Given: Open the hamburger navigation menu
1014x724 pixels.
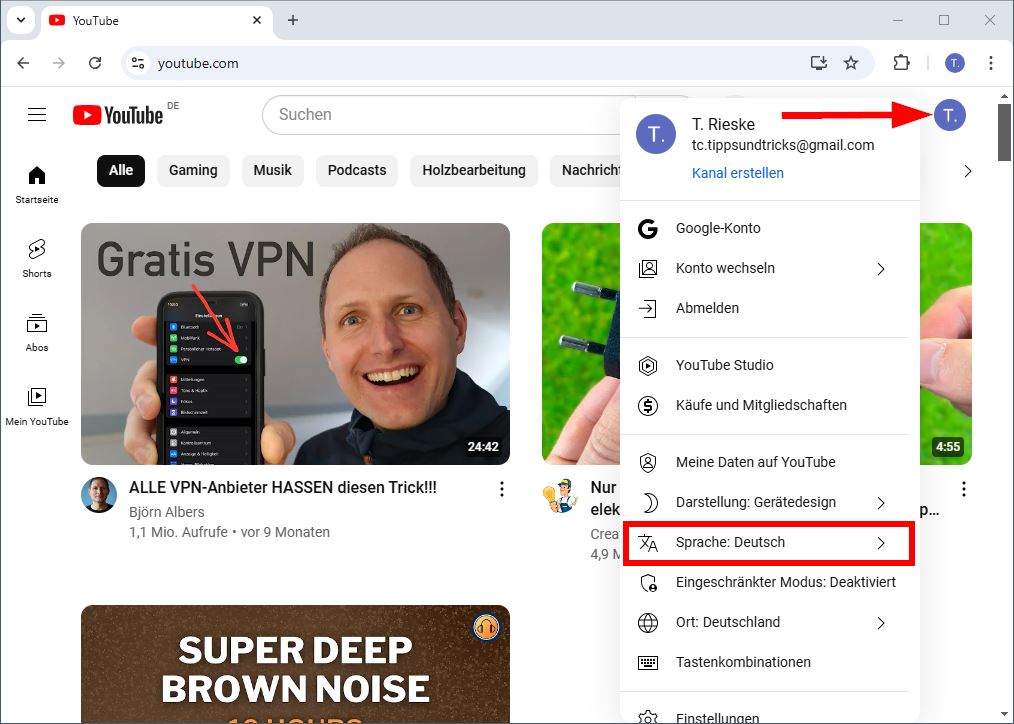Looking at the screenshot, I should tap(37, 114).
